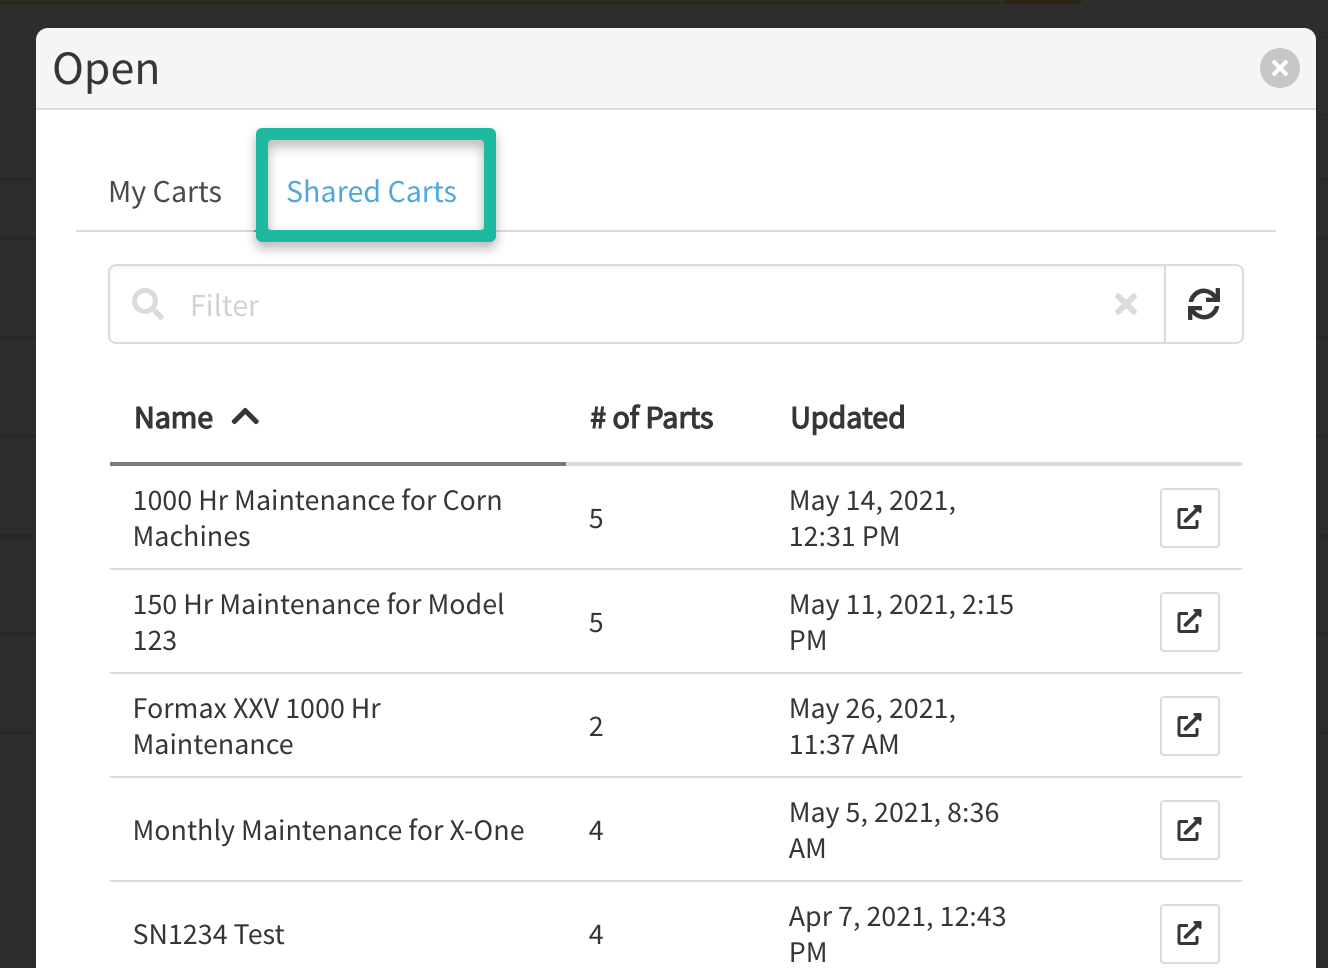Click the magnifying glass search icon
Viewport: 1328px width, 968px height.
(148, 304)
